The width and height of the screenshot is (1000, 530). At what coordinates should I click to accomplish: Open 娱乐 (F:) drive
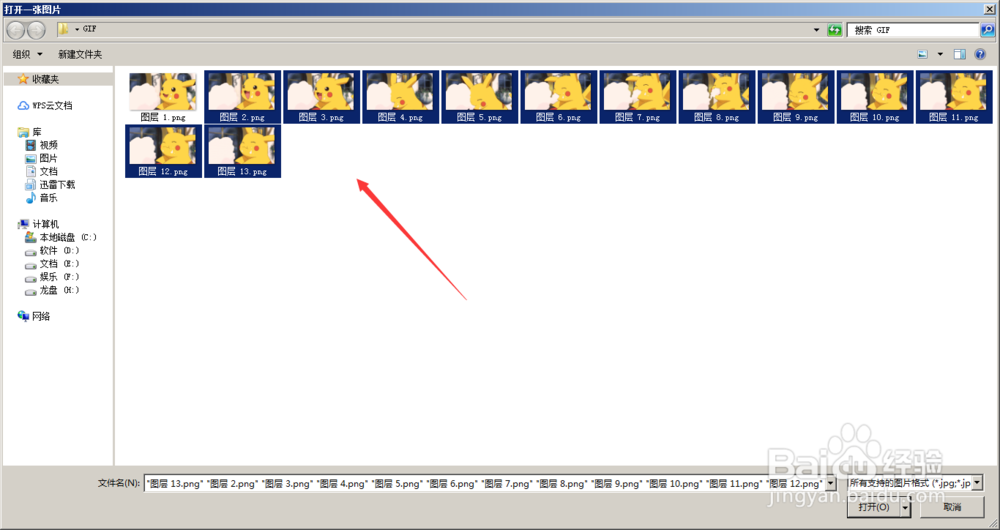click(52, 277)
